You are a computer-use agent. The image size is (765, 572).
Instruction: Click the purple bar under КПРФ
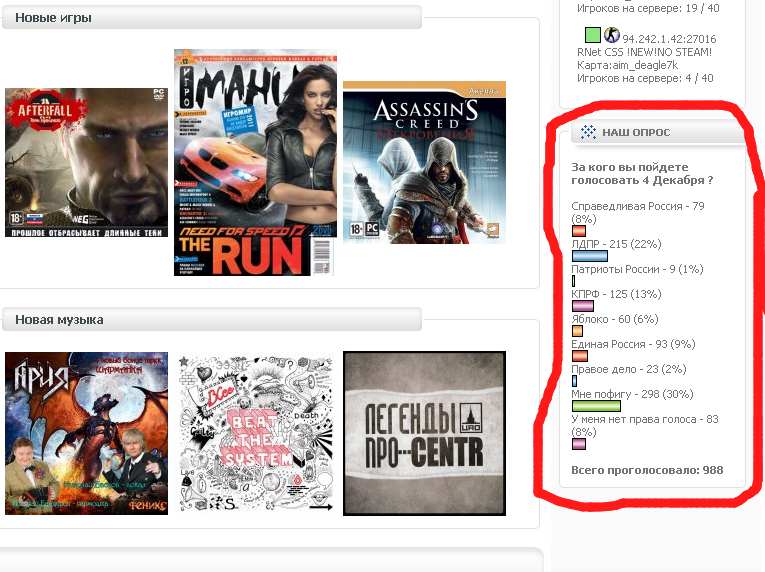pyautogui.click(x=583, y=306)
